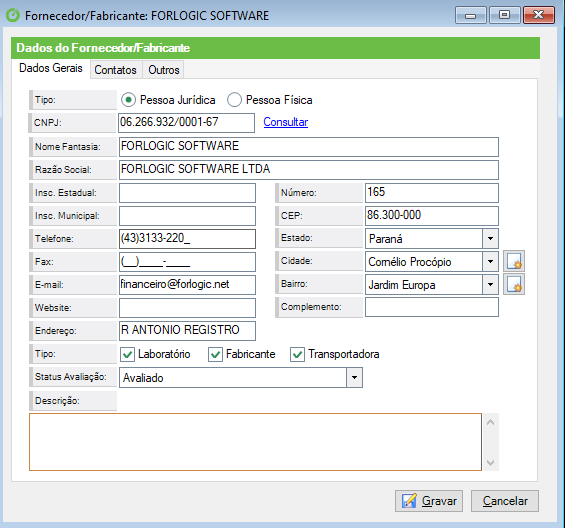Viewport: 565px width, 528px height.
Task: Uncheck the Laboratório checkbox
Action: (x=128, y=355)
